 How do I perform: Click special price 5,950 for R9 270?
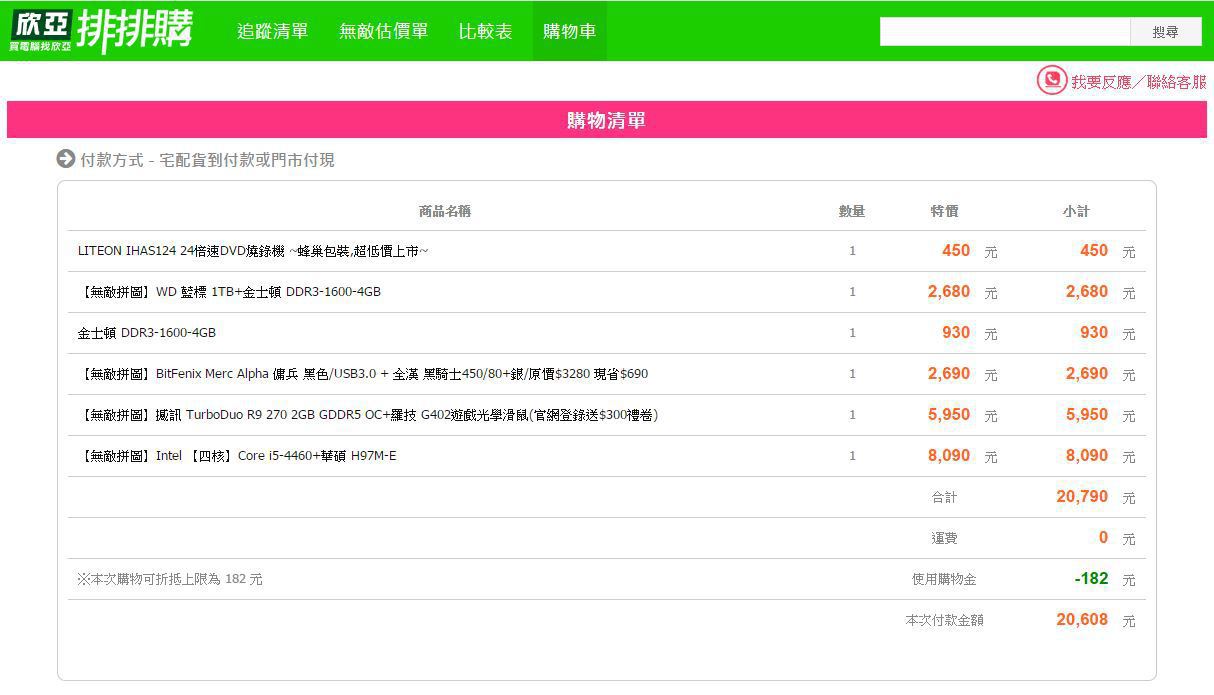pos(949,414)
